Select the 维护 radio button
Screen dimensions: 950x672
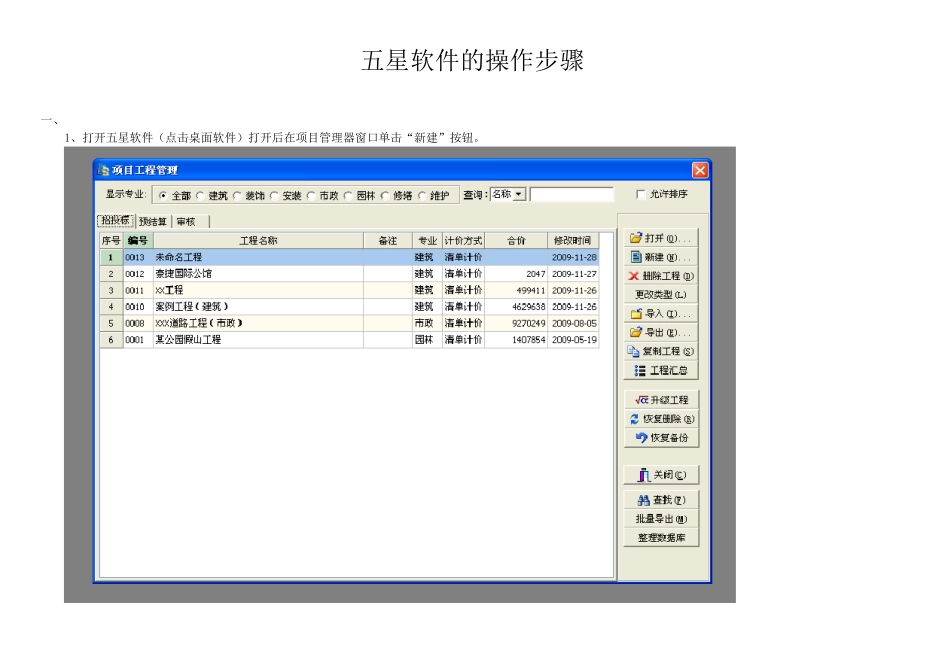tap(422, 195)
